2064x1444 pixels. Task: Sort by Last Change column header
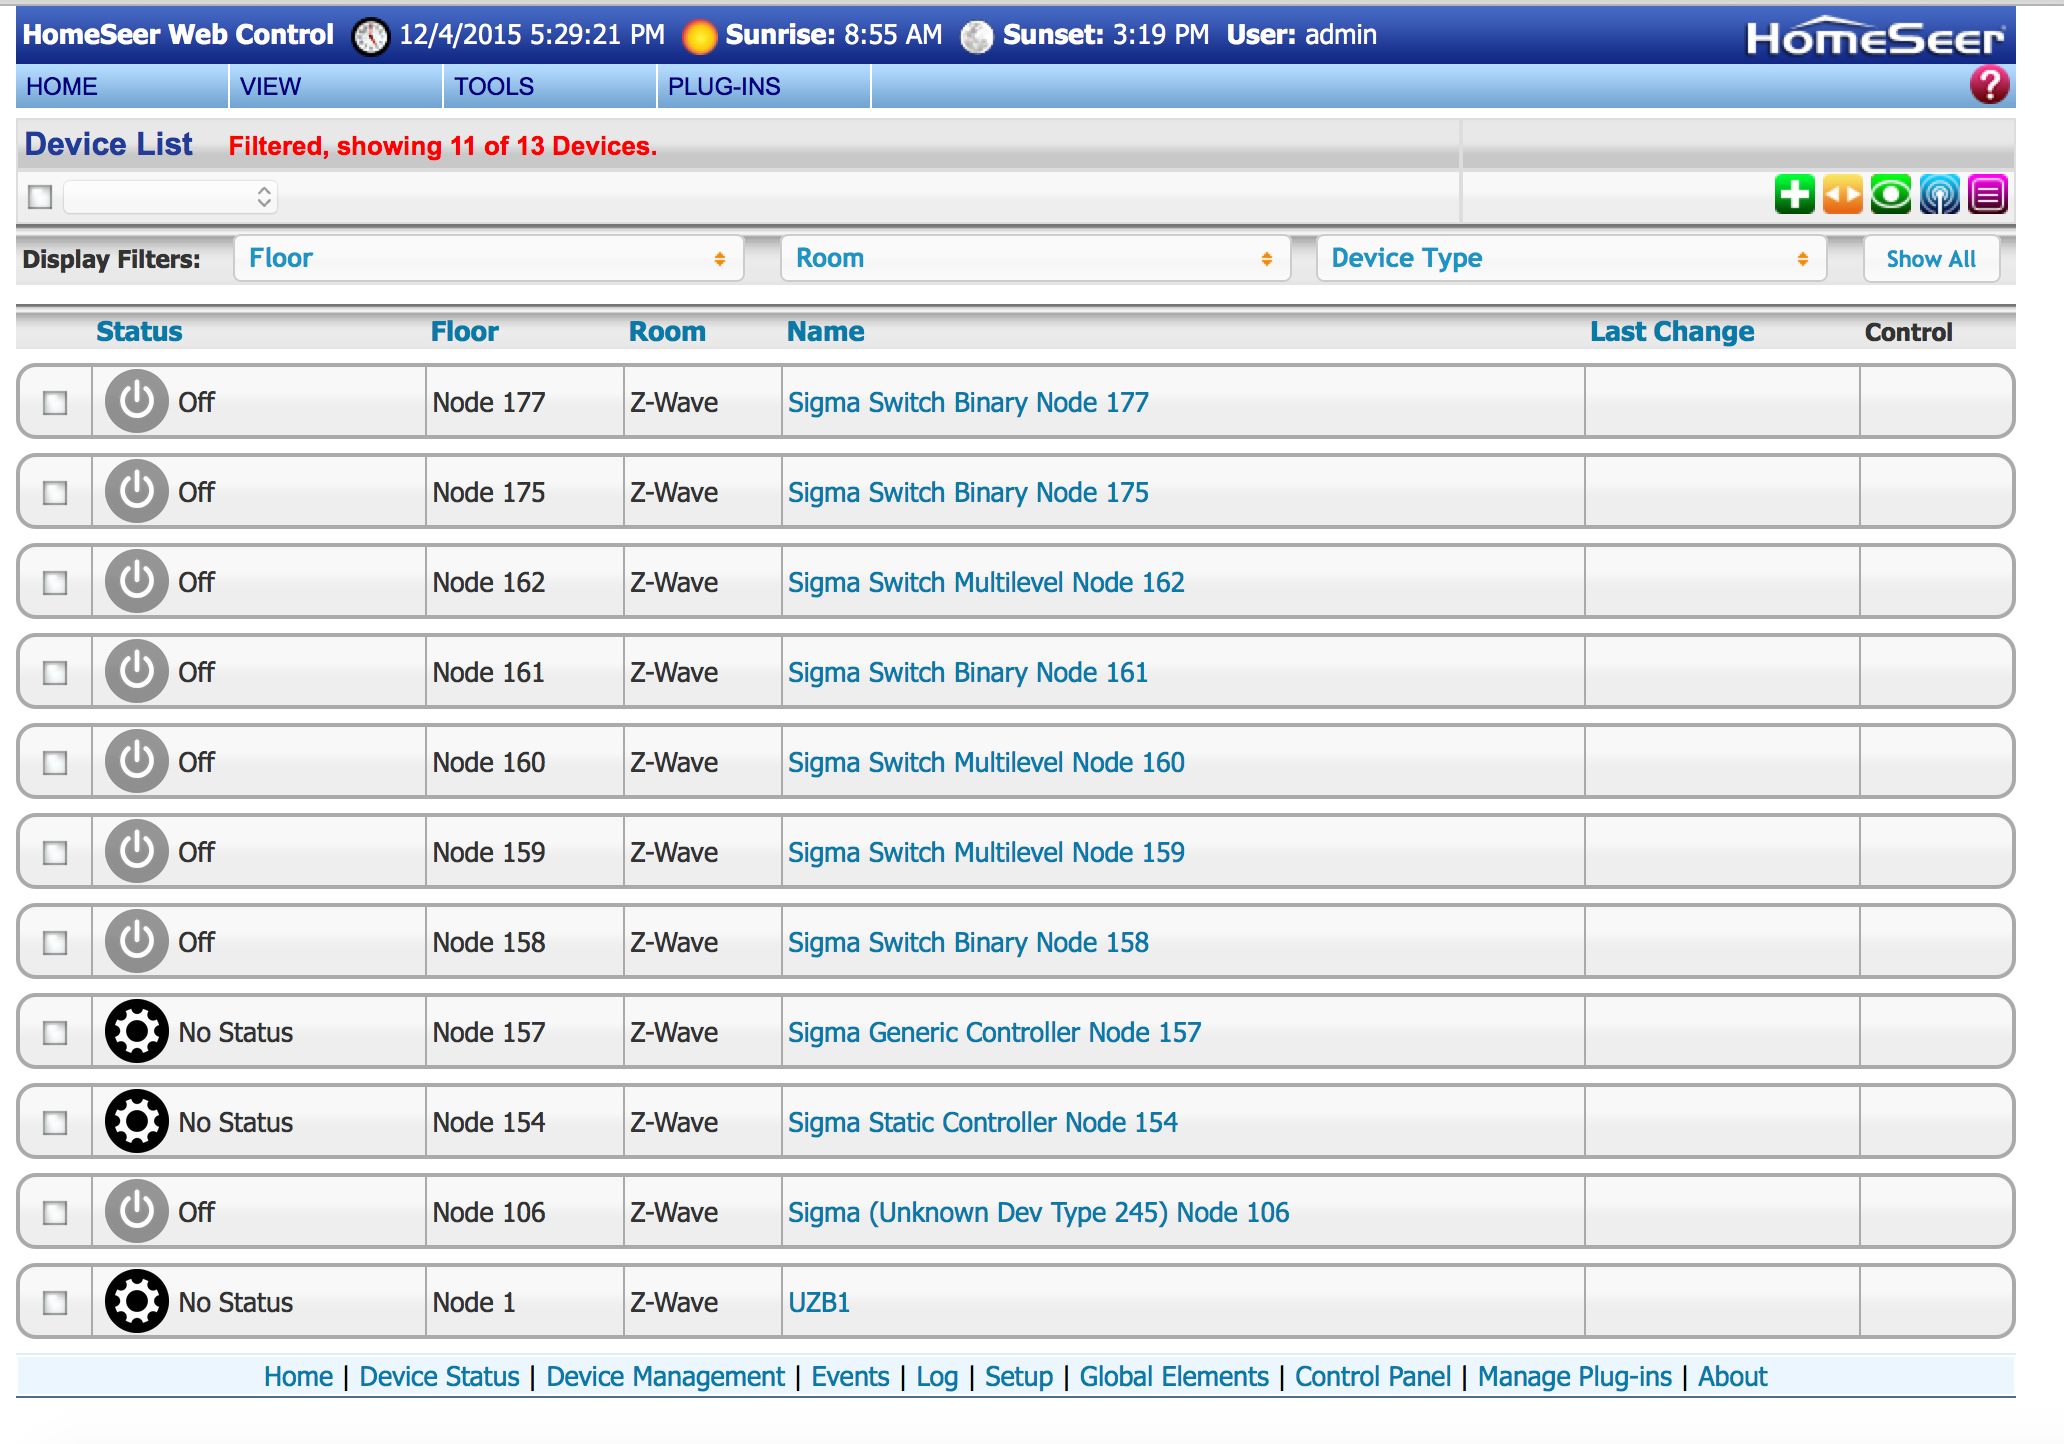coord(1672,331)
